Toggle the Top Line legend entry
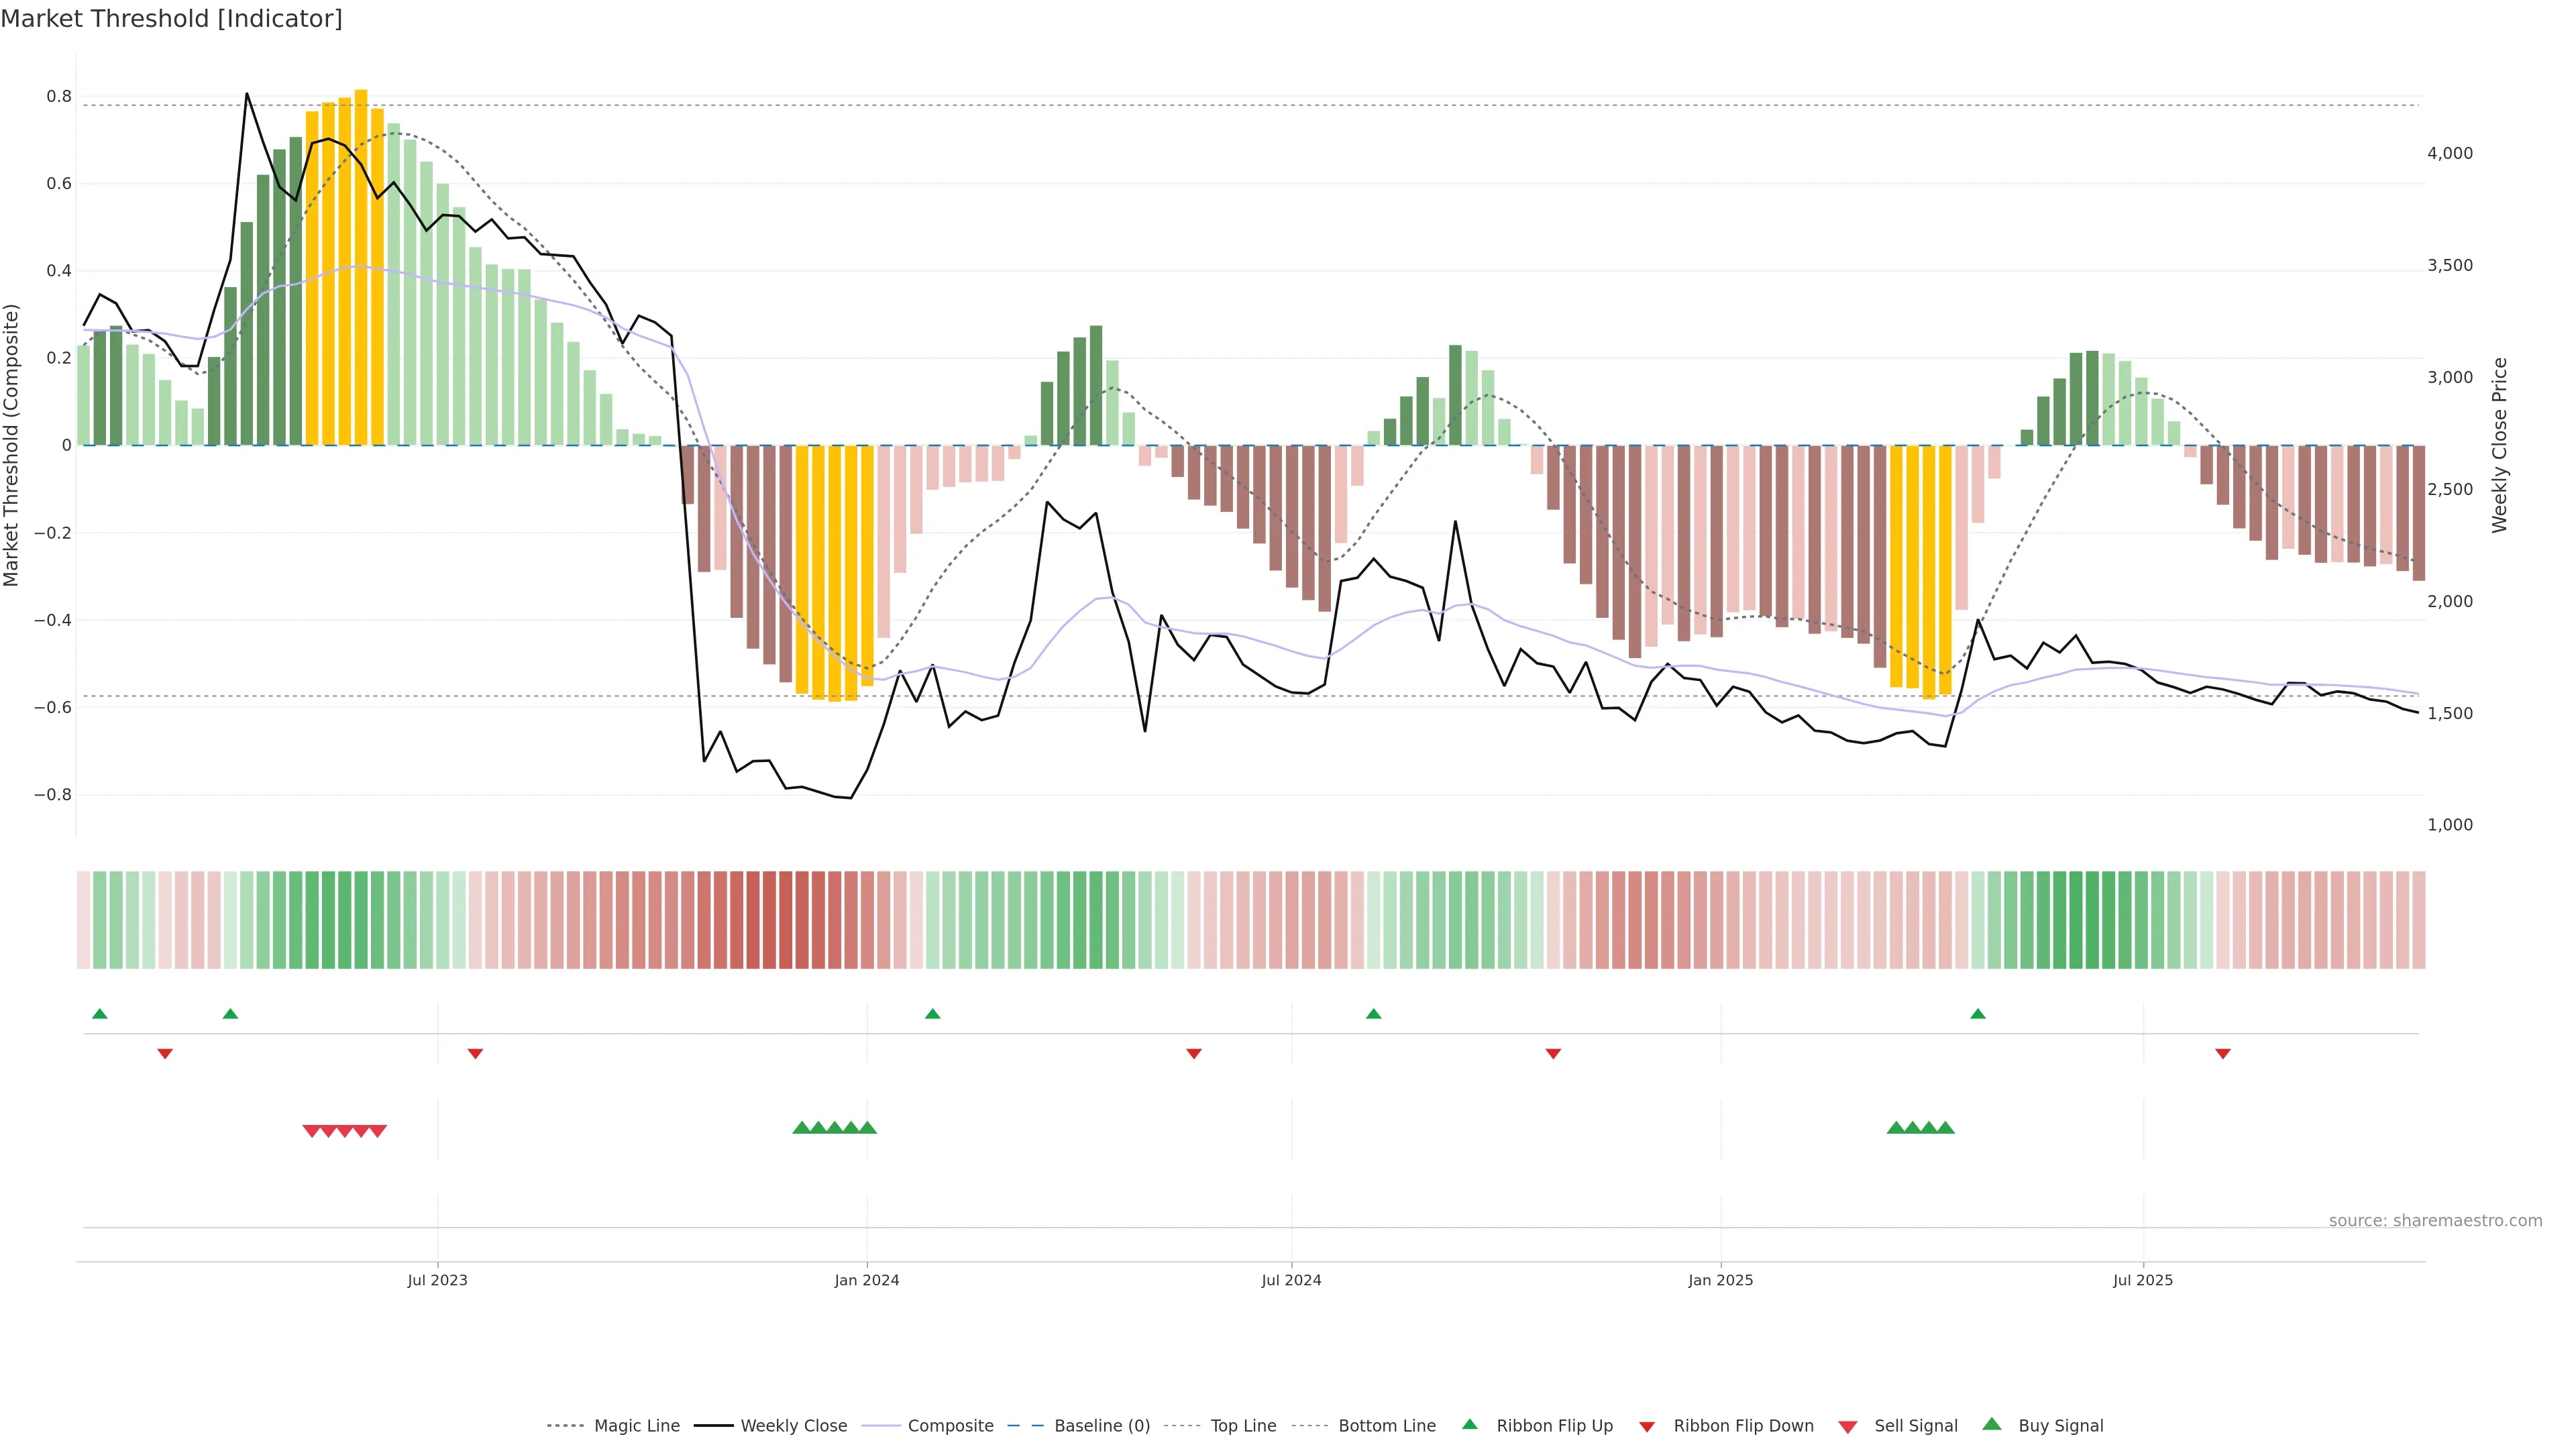This screenshot has width=2576, height=1449. [x=1243, y=1426]
